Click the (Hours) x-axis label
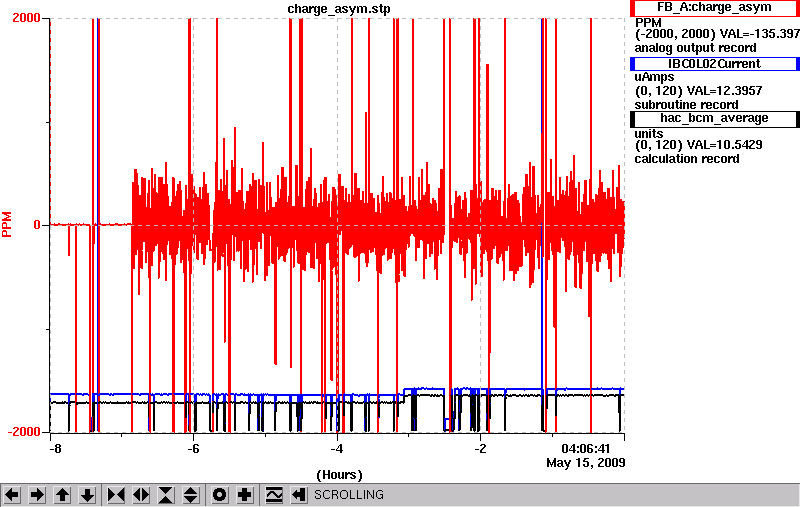Image resolution: width=800 pixels, height=507 pixels. [339, 475]
